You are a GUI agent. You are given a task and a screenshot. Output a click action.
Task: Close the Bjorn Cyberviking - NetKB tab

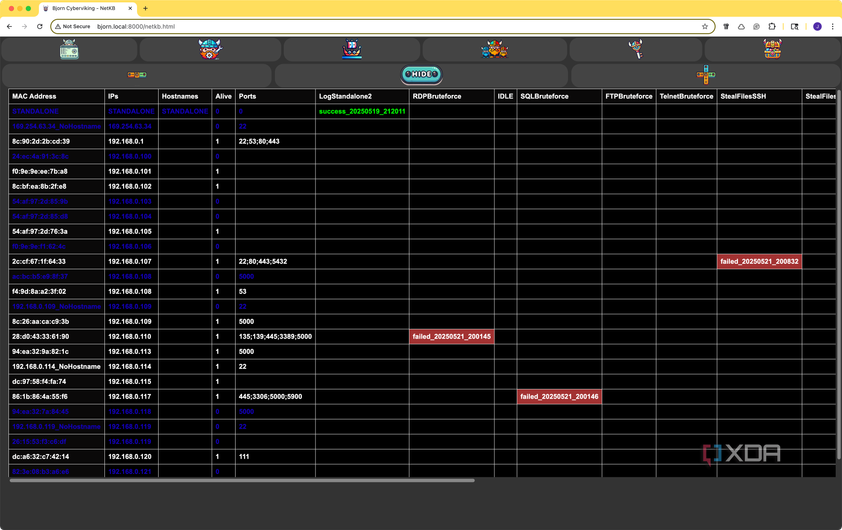tap(130, 9)
